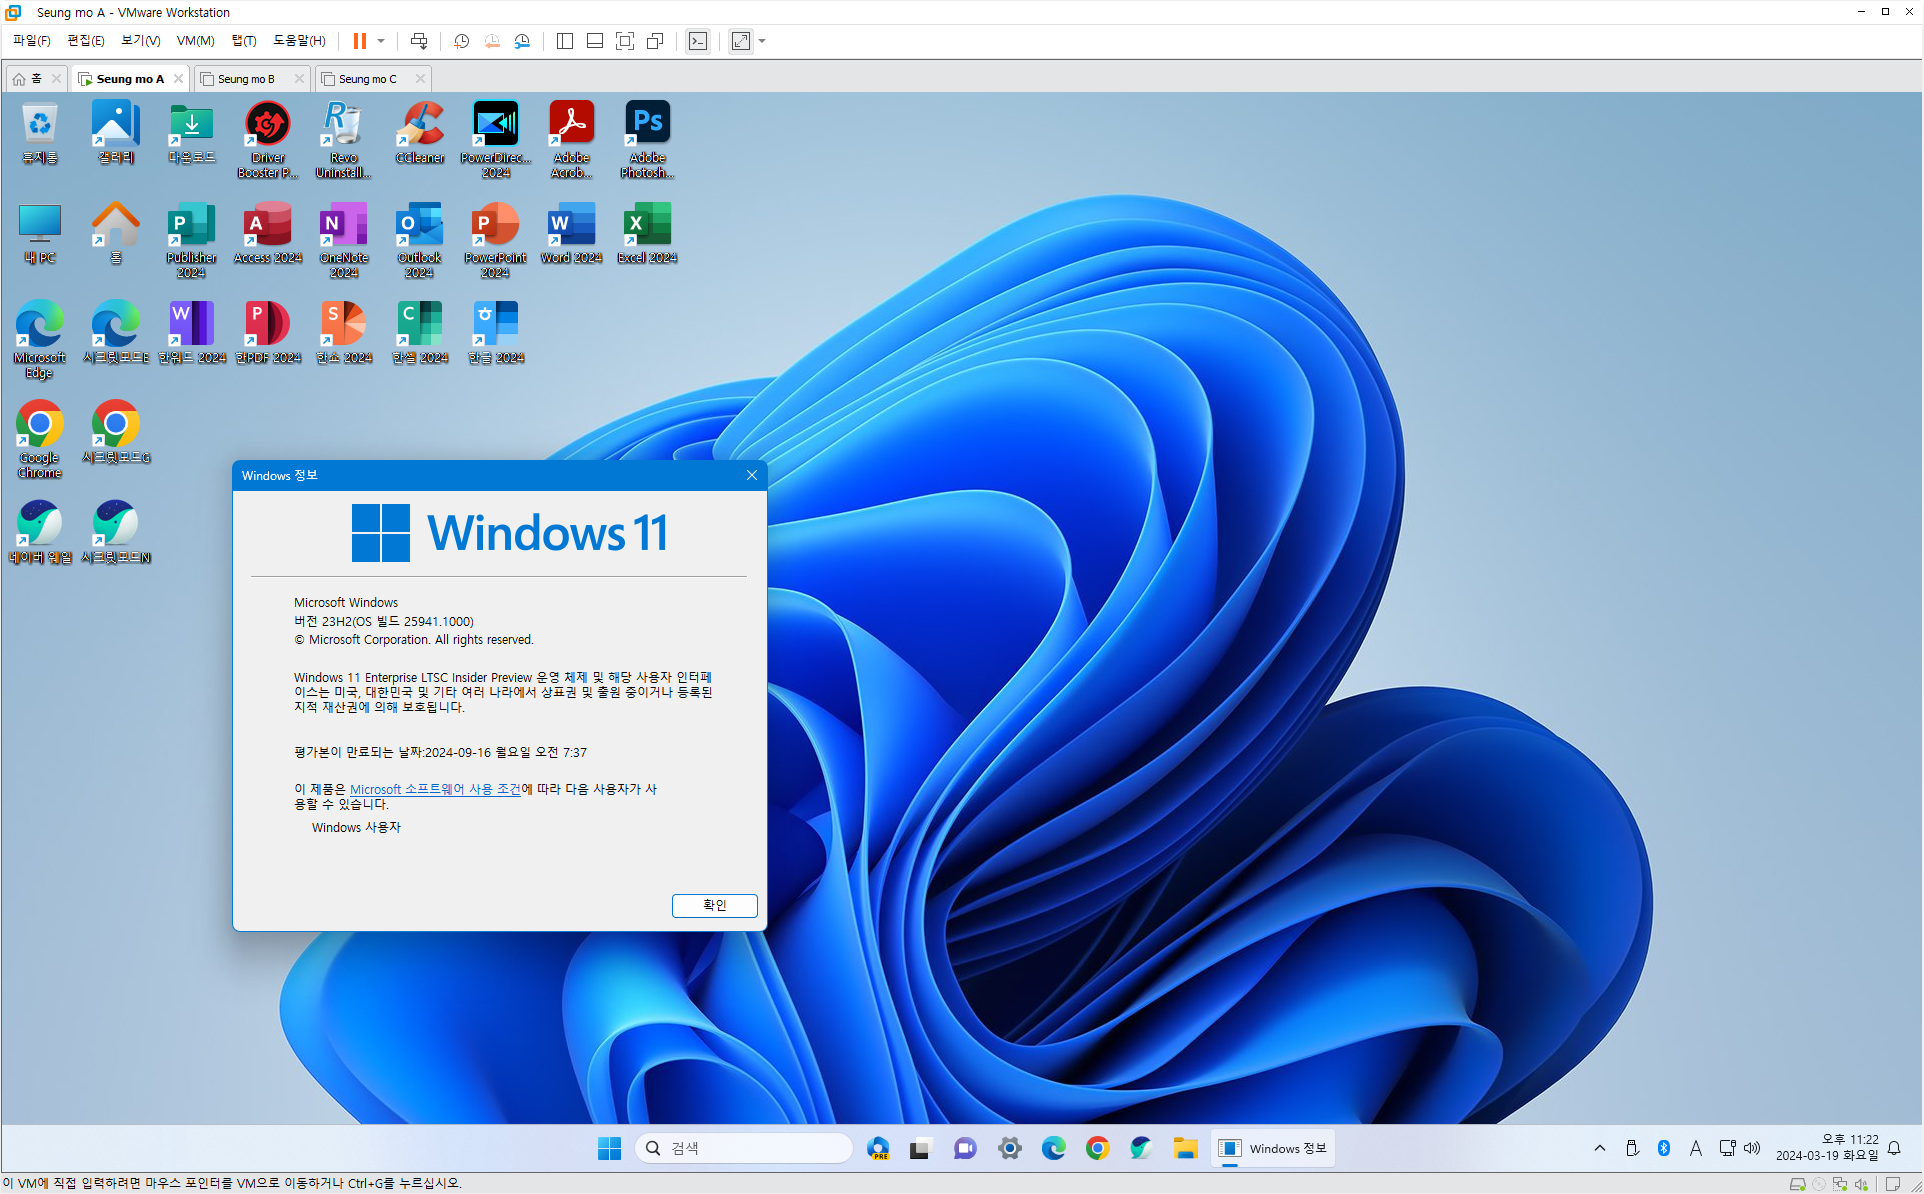
Task: Click the Send Ctrl+Alt+Del toolbar icon
Action: pos(419,41)
